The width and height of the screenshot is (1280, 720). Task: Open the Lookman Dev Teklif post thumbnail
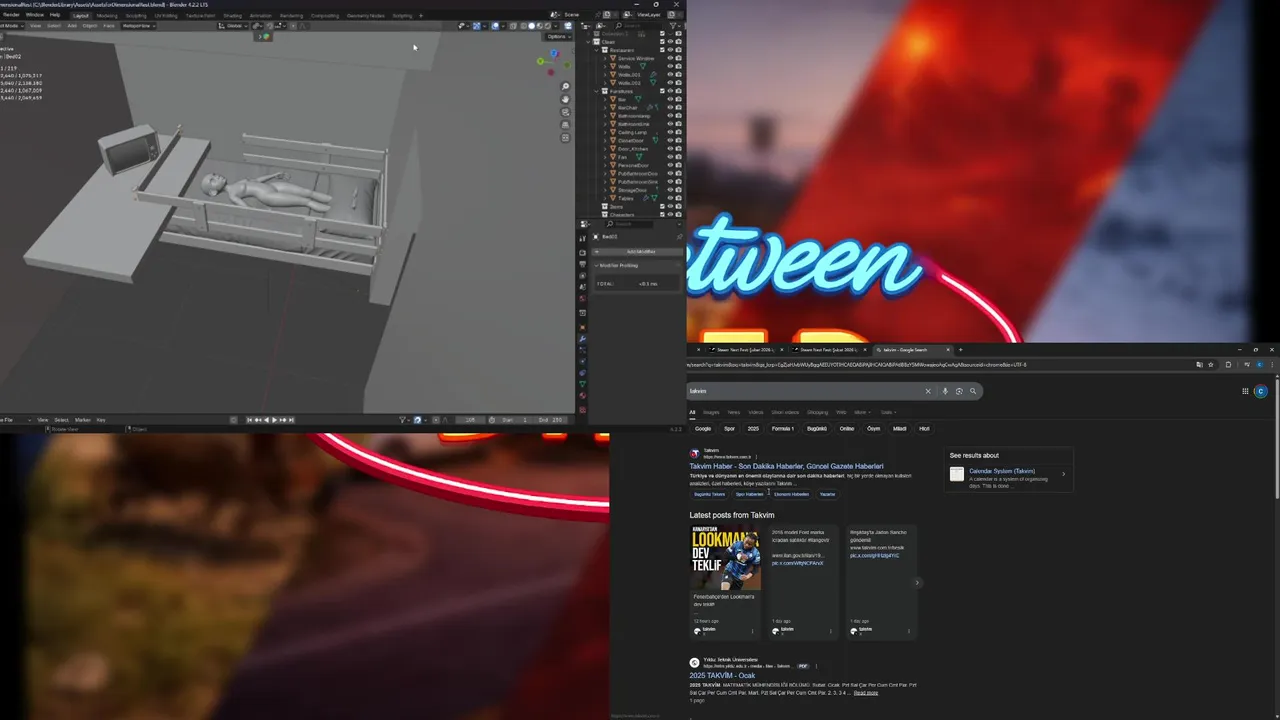(726, 558)
